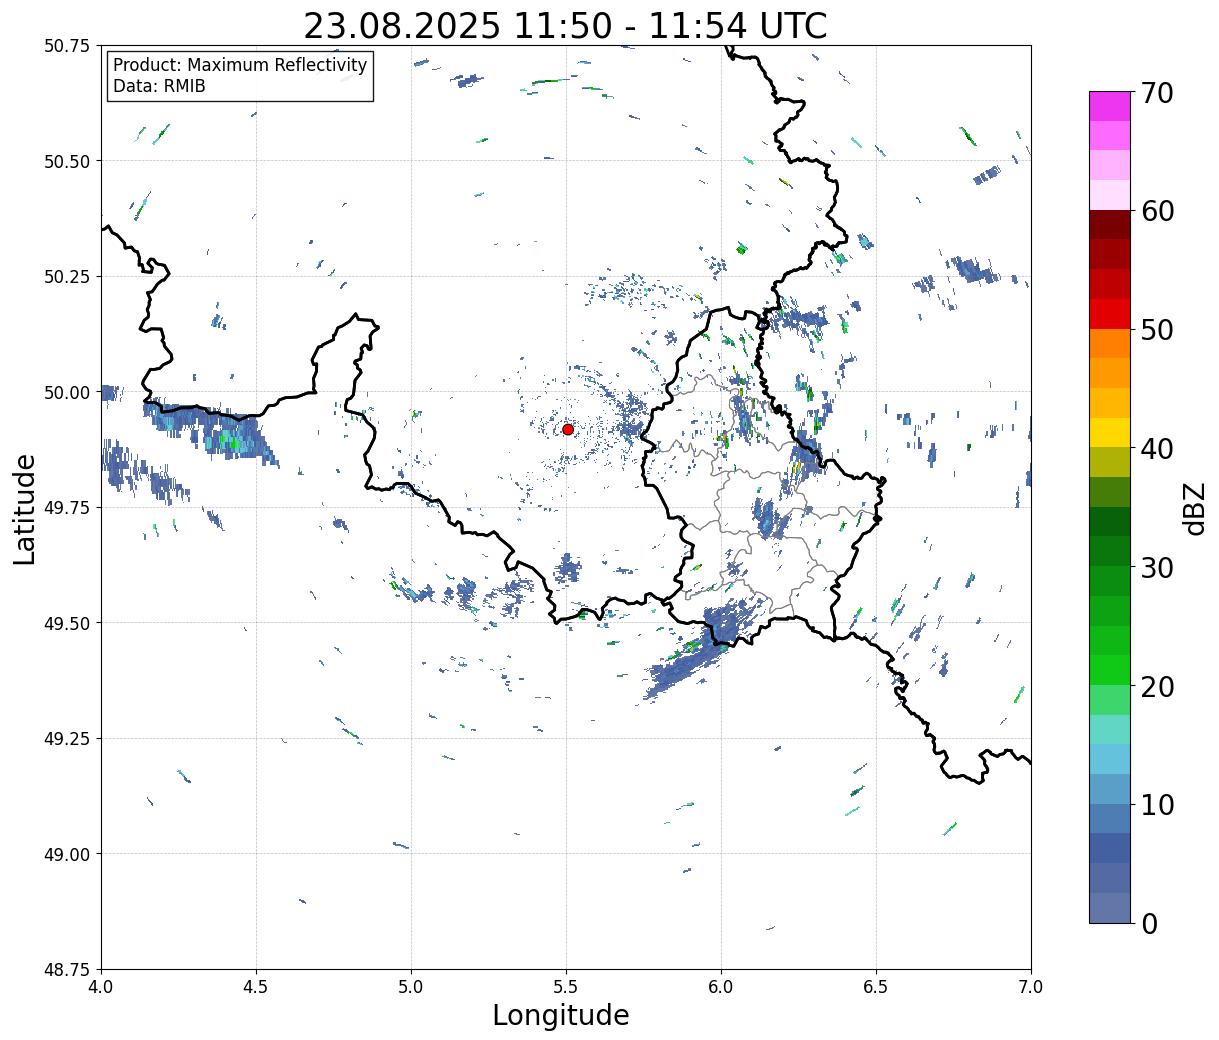Click latitude tick label 49.00
The height and width of the screenshot is (1040, 1219).
pos(67,854)
